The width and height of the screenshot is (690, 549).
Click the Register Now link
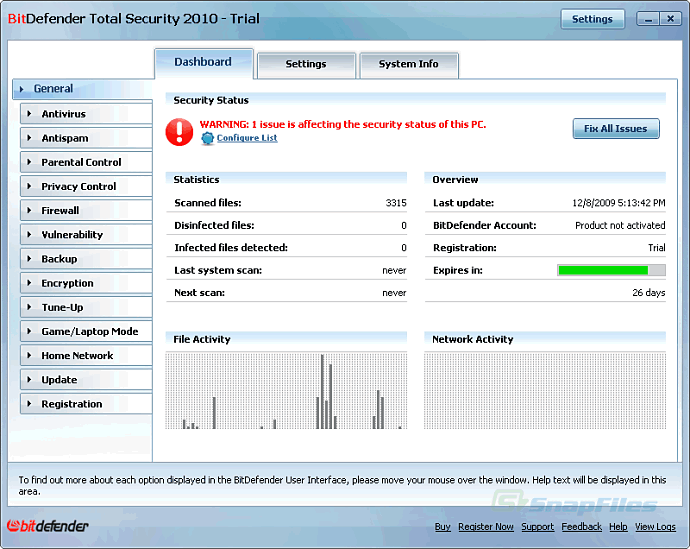486,527
